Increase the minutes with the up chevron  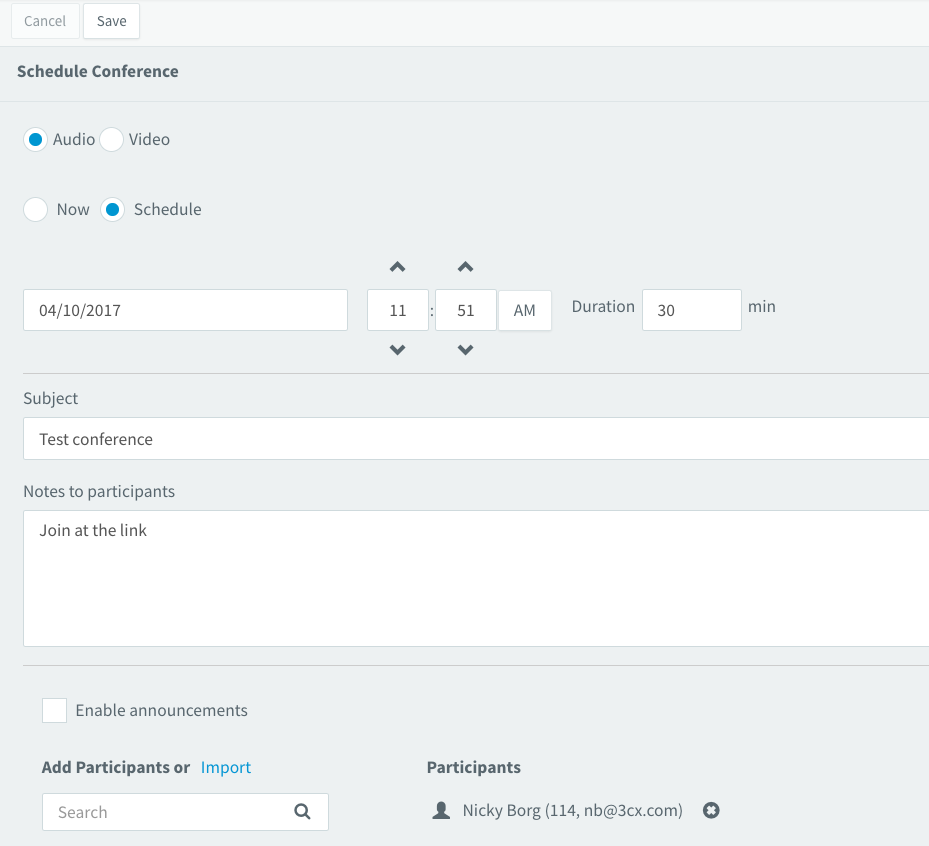tap(466, 267)
